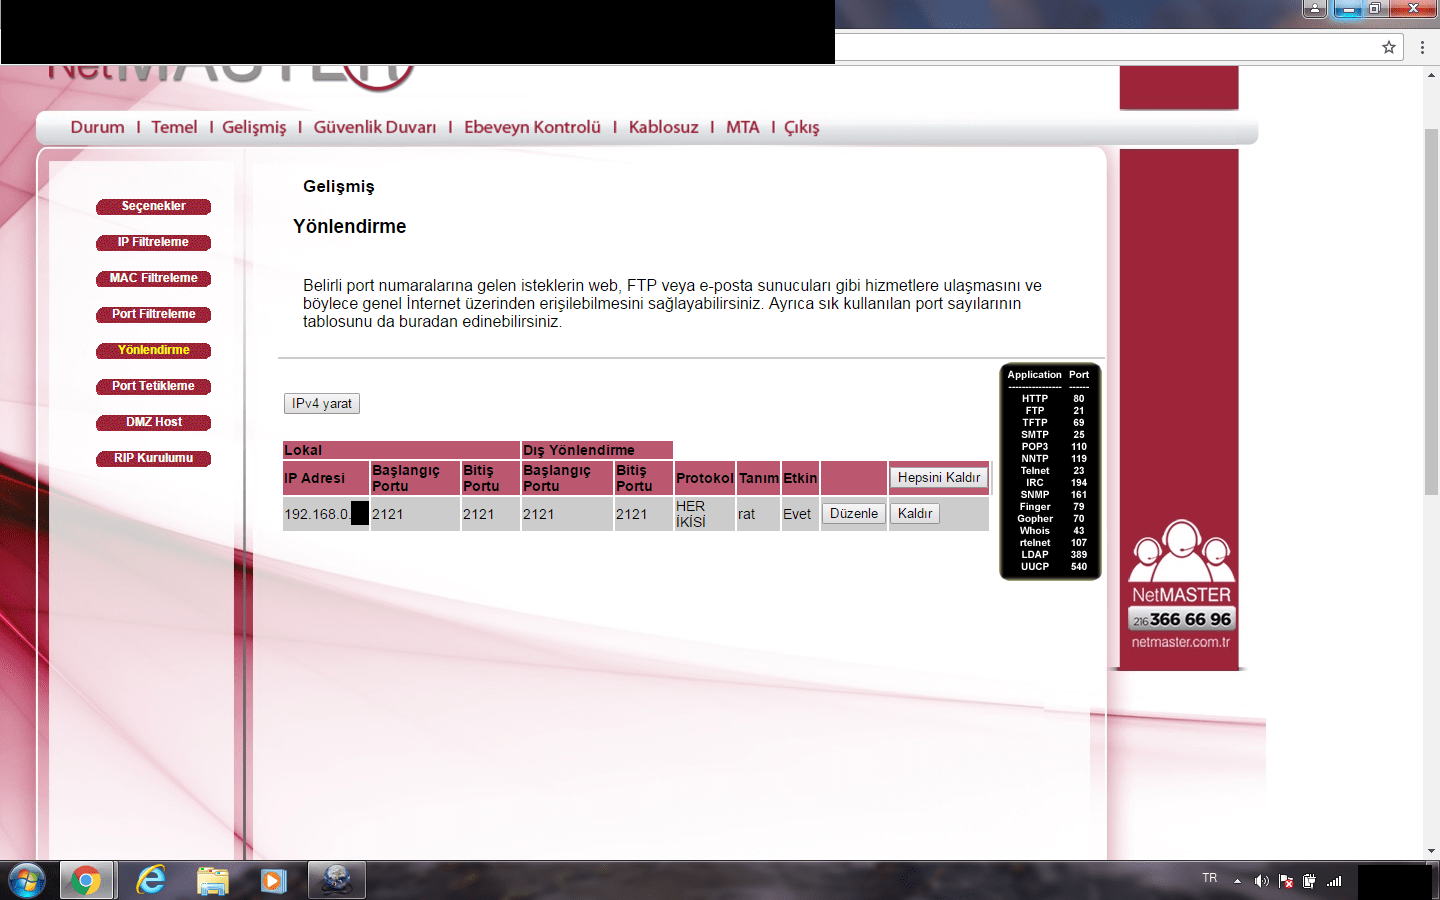
Task: Click the Tanım column header
Action: 758,478
